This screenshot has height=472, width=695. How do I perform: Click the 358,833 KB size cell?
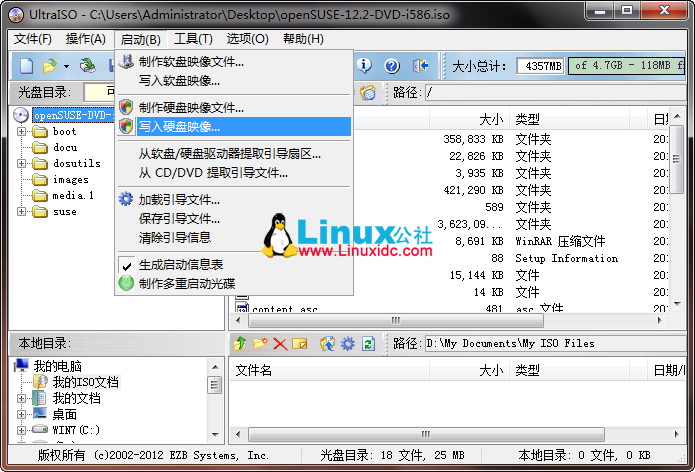coord(473,139)
